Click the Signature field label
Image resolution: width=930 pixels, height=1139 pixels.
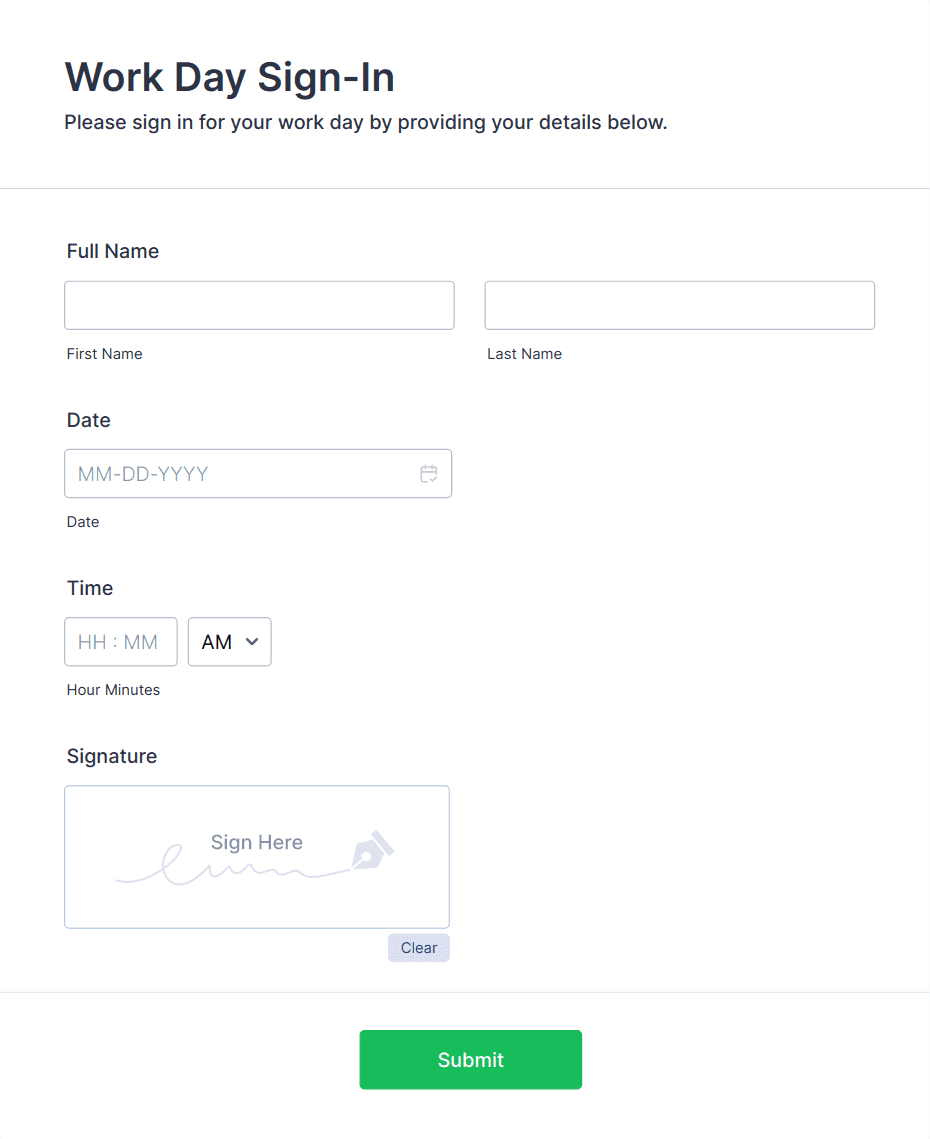[112, 756]
